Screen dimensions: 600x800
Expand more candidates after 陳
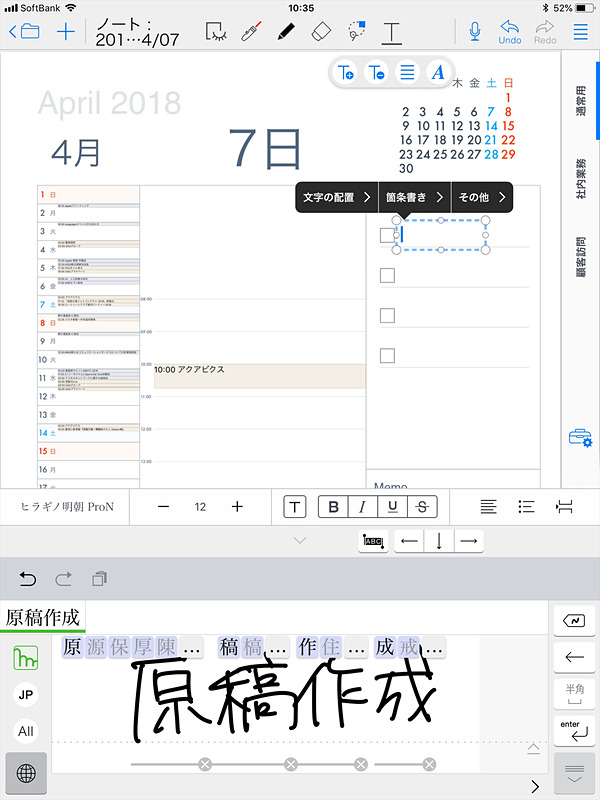(x=192, y=648)
